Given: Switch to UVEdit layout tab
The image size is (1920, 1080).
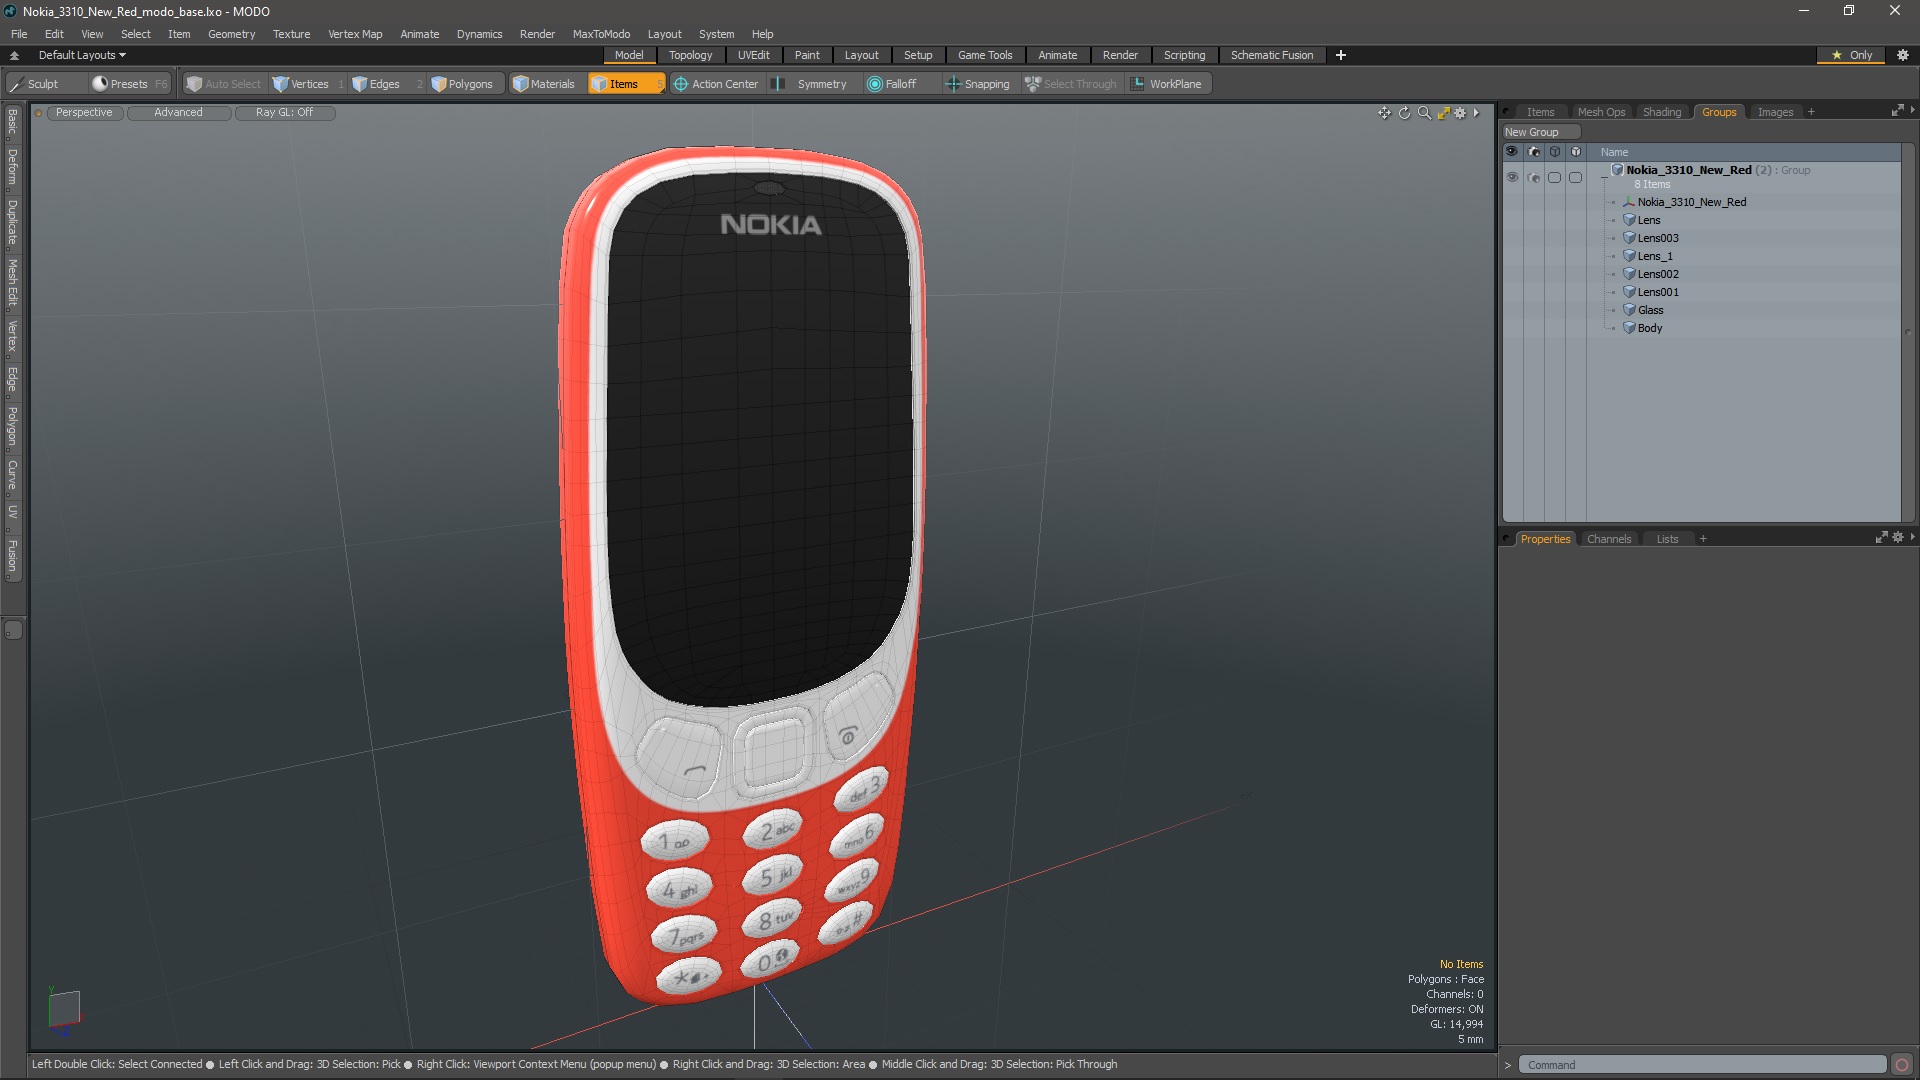Looking at the screenshot, I should 753,55.
